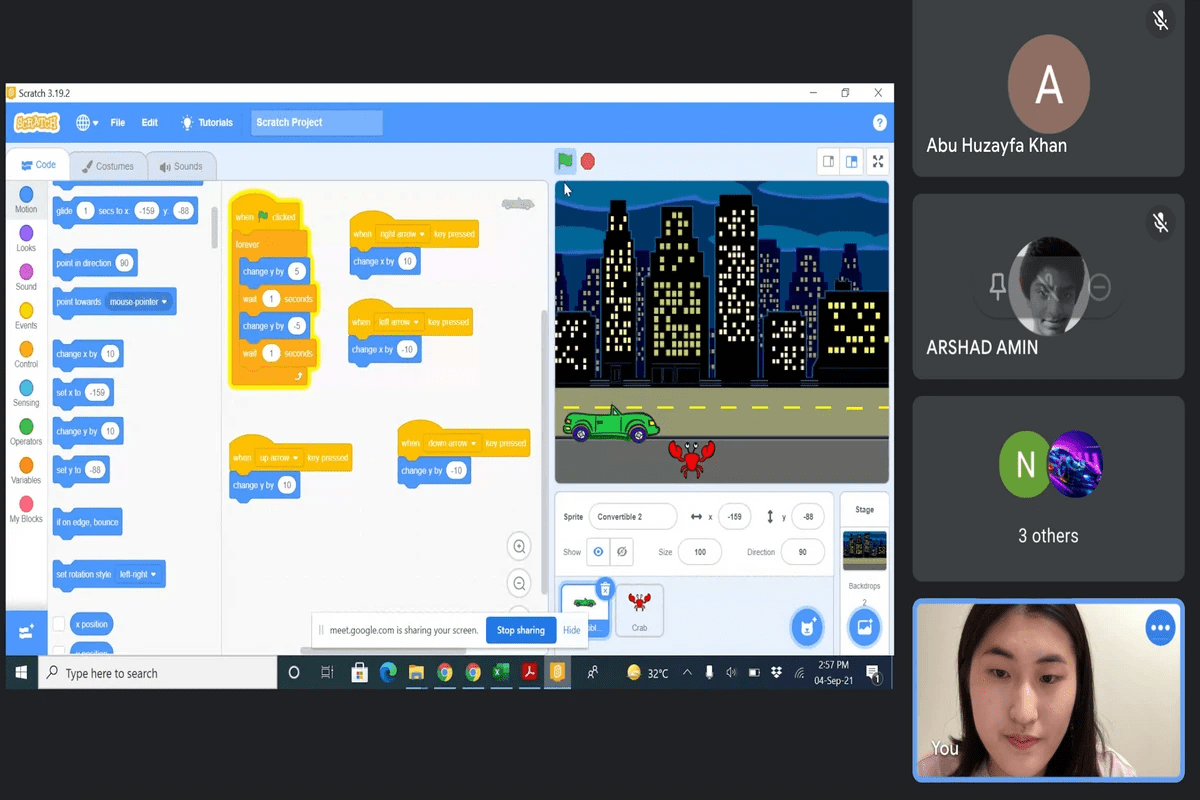Open the Tutorials menu

pyautogui.click(x=207, y=123)
